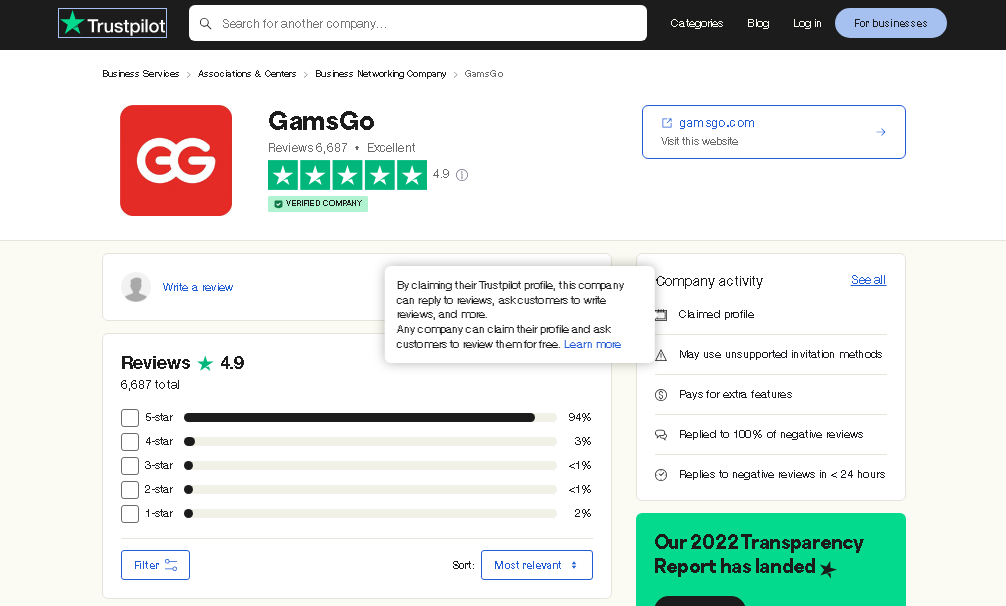This screenshot has width=1006, height=606.
Task: Click the Claimed profile calendar icon
Action: click(x=661, y=315)
